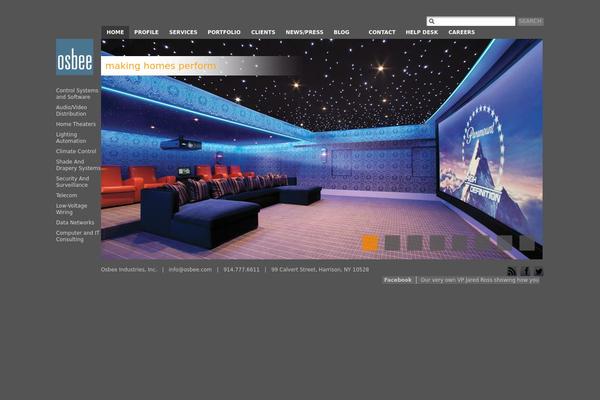This screenshot has height=400, width=600.
Task: Select the third slideshow indicator square
Action: pos(415,243)
